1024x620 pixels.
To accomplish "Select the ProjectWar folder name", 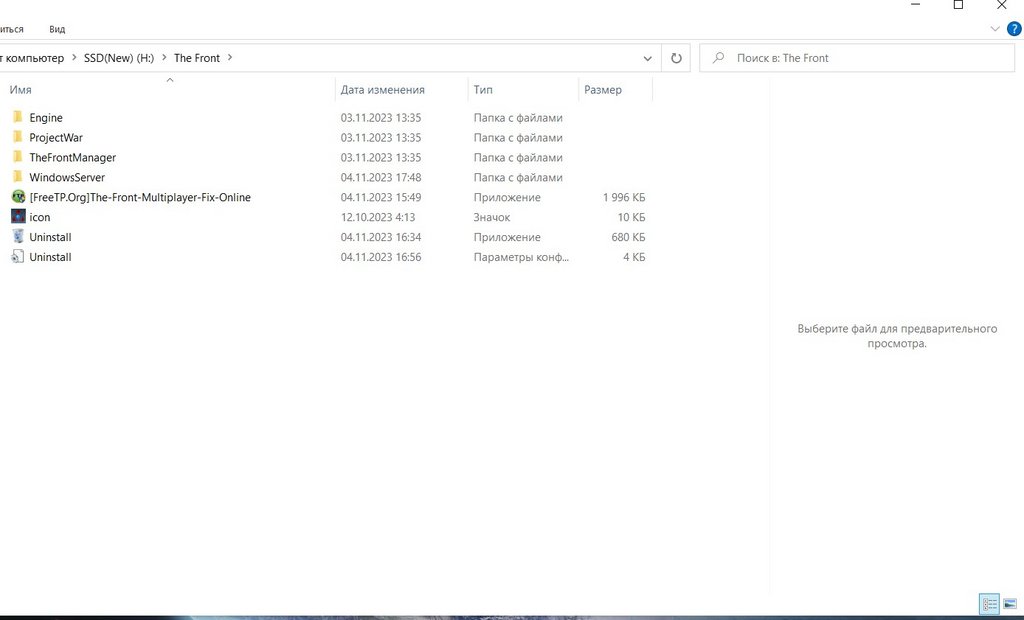I will [x=56, y=137].
